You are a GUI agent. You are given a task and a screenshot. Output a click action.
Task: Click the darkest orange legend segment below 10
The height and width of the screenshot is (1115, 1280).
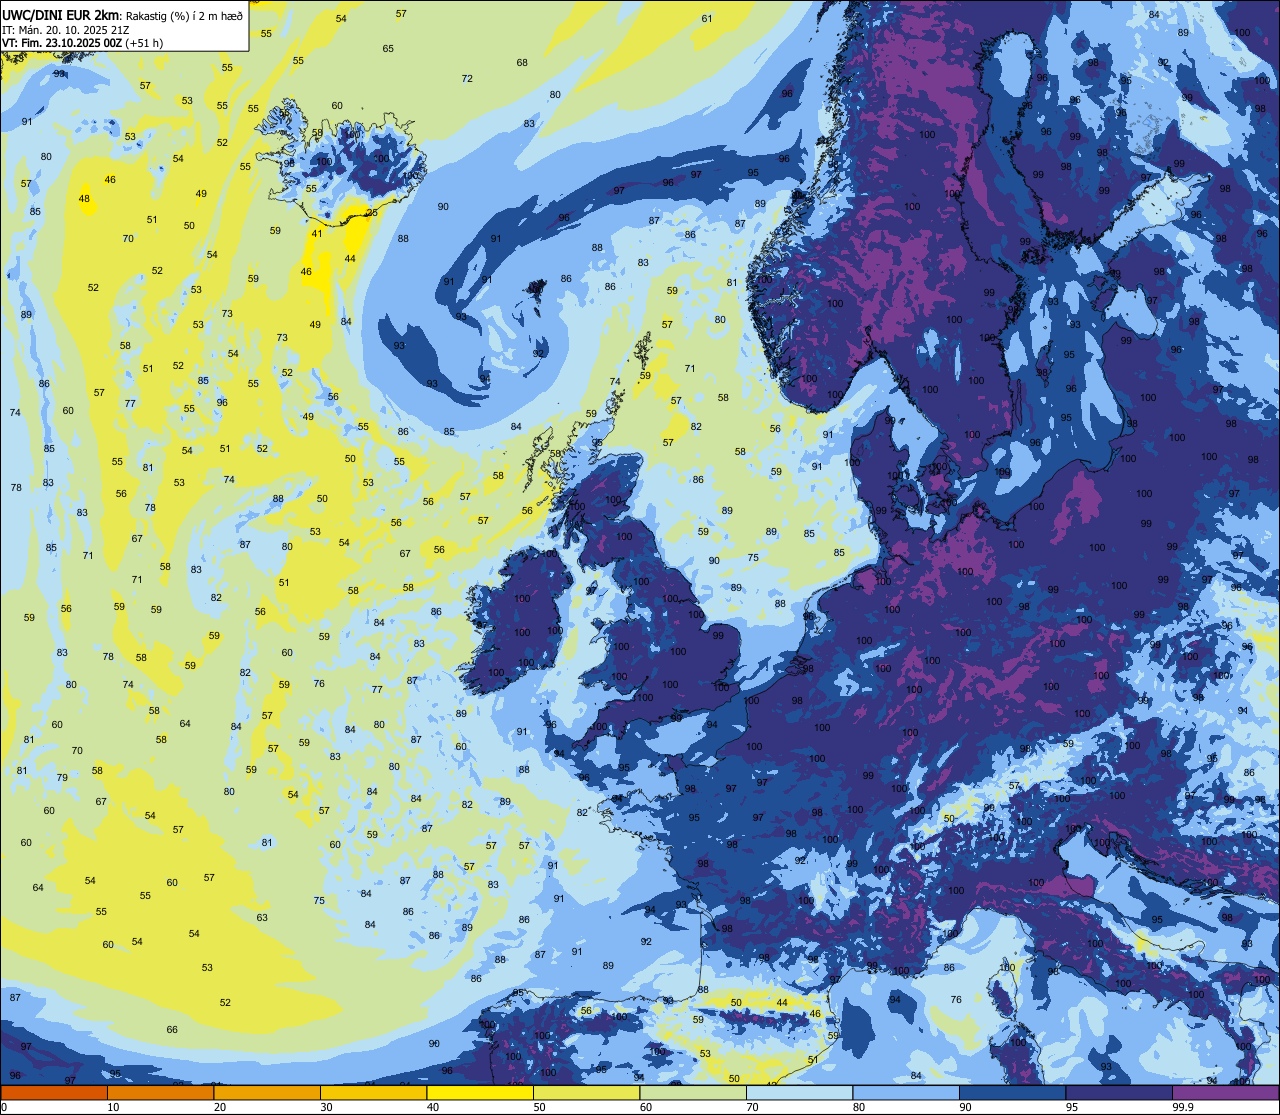(x=54, y=1092)
